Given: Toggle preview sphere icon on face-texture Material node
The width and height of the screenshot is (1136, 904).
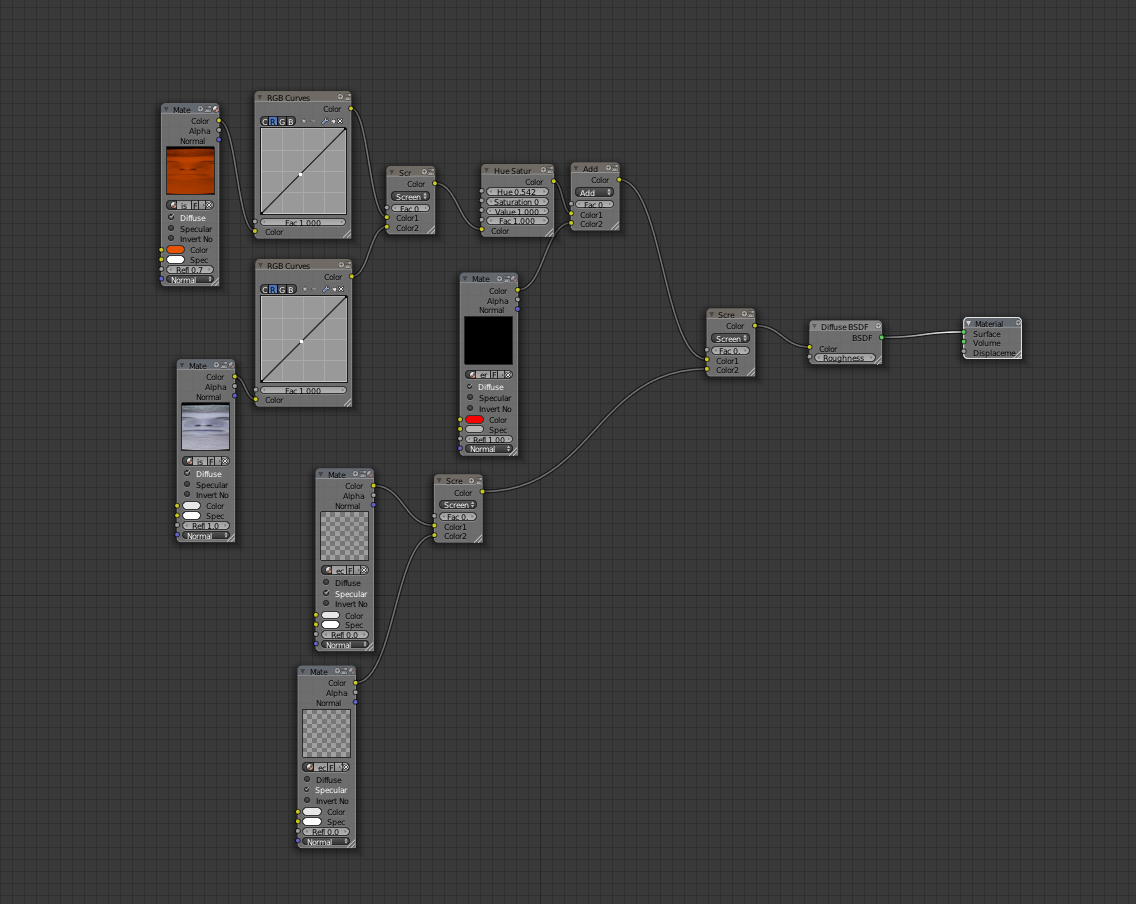Looking at the screenshot, I should tap(231, 365).
